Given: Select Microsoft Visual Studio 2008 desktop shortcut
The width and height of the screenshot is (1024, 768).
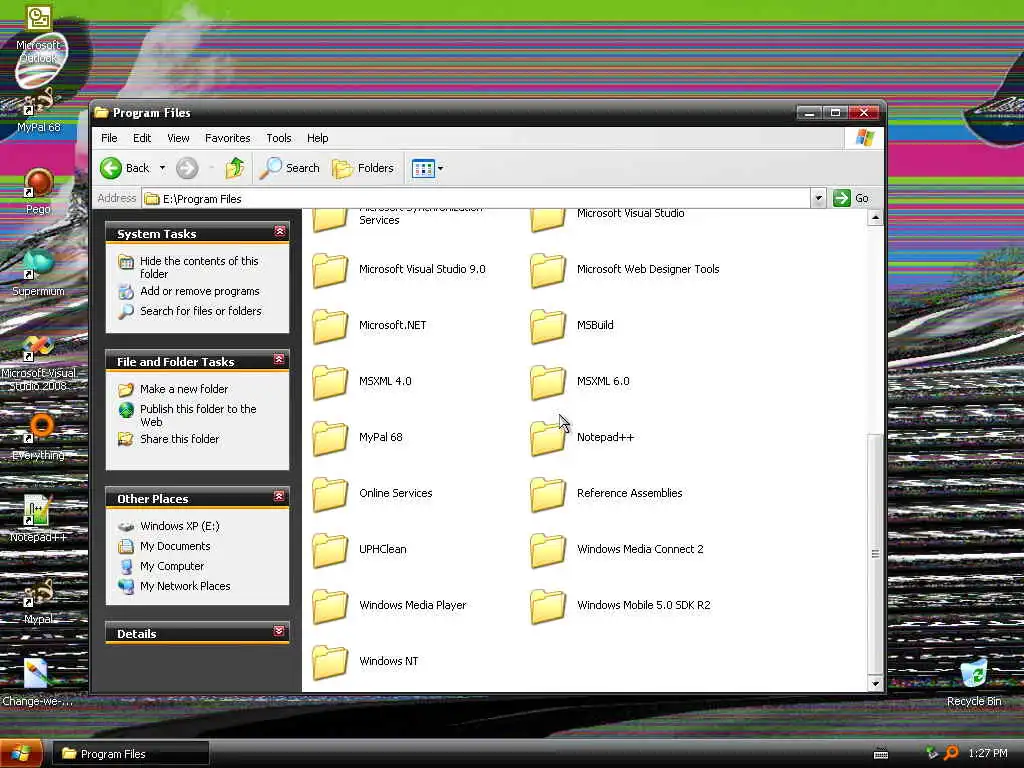Looking at the screenshot, I should tap(38, 362).
